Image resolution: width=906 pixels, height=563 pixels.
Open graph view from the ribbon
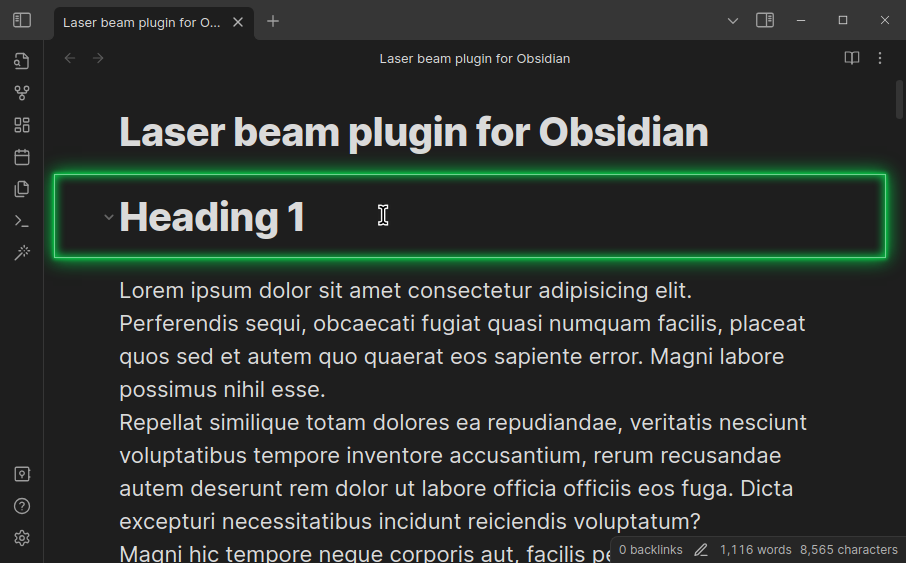click(22, 93)
